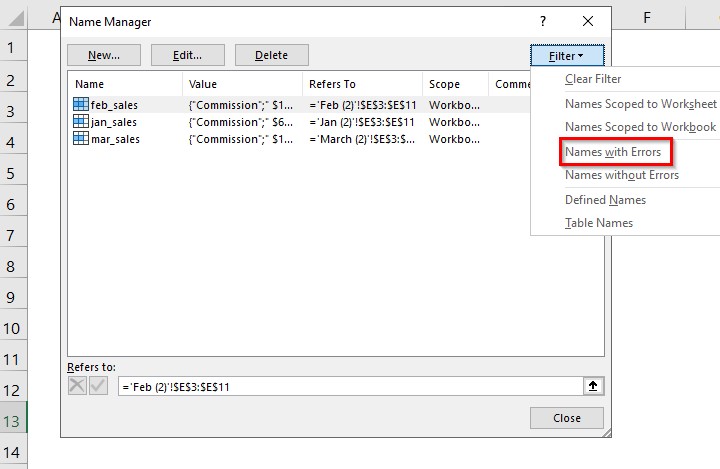Image resolution: width=720 pixels, height=469 pixels.
Task: Select Names Scoped to Worksheet
Action: (x=641, y=104)
